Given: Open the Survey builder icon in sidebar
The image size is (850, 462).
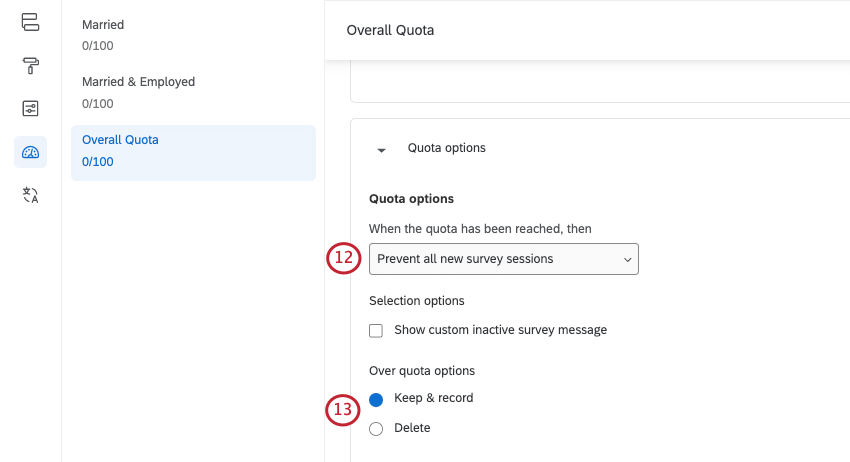Looking at the screenshot, I should point(30,22).
